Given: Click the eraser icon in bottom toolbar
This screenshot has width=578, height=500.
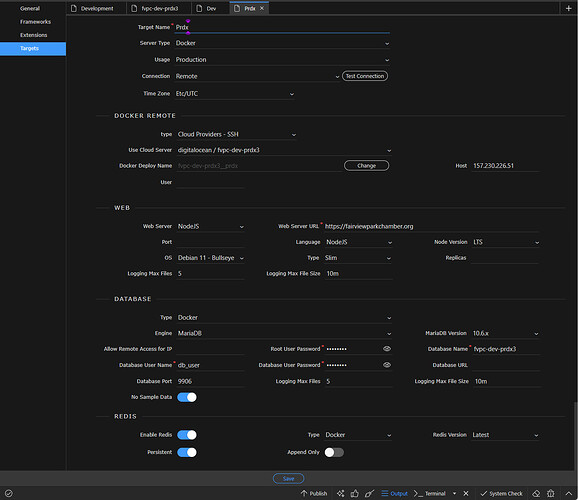Looking at the screenshot, I should 536,493.
